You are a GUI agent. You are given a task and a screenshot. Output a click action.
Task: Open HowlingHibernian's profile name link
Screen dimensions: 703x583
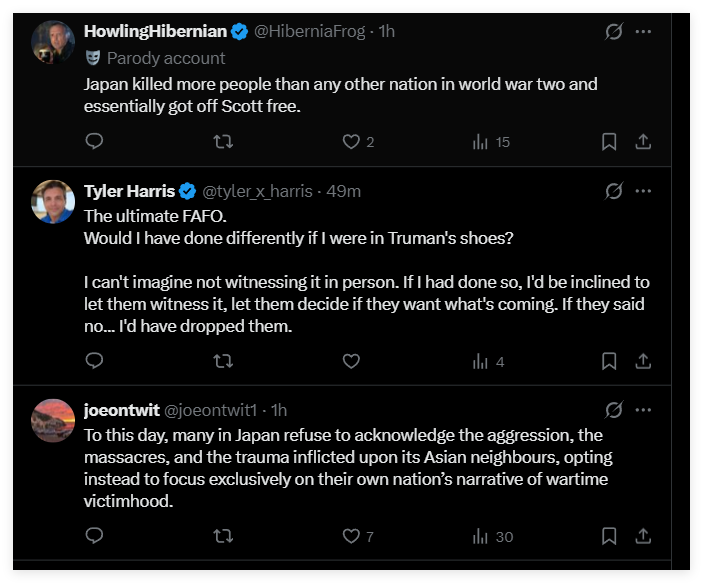coord(155,31)
